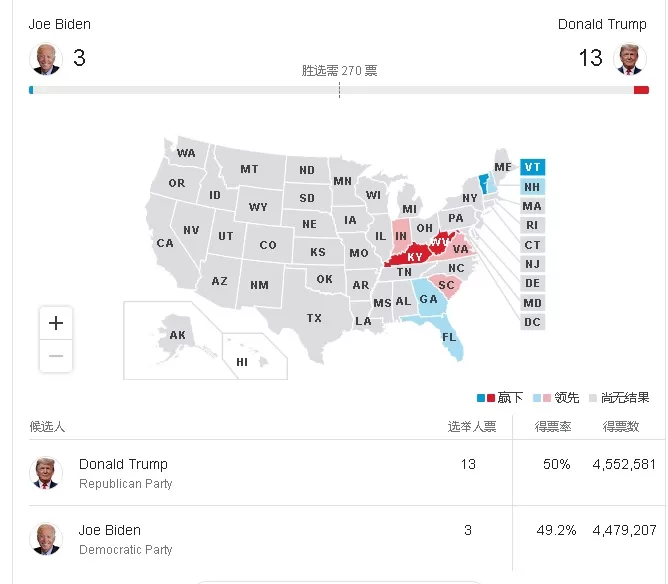668x584 pixels.
Task: Click the Joe Biden name in table
Action: (110, 530)
